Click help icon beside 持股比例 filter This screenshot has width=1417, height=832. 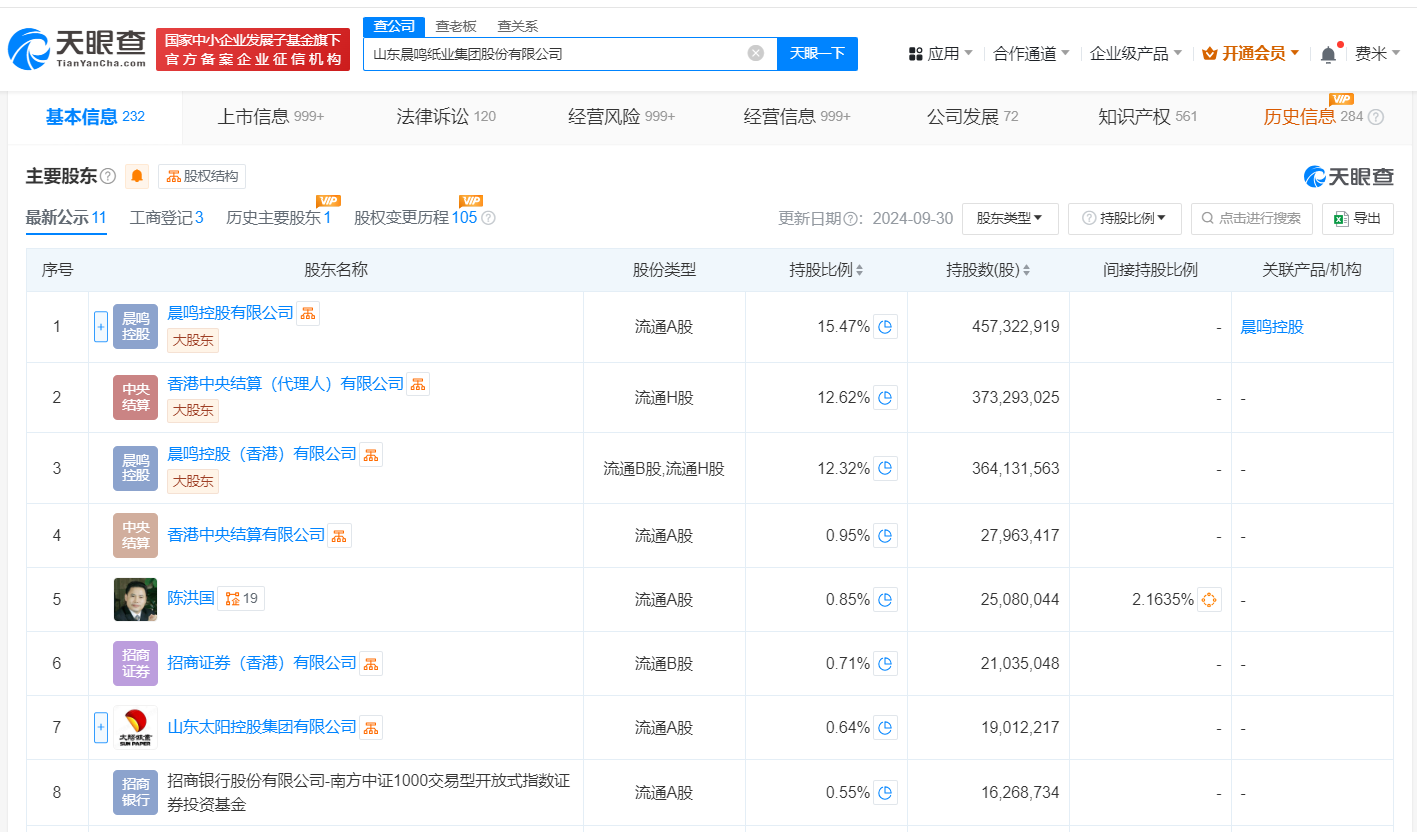(x=1087, y=218)
